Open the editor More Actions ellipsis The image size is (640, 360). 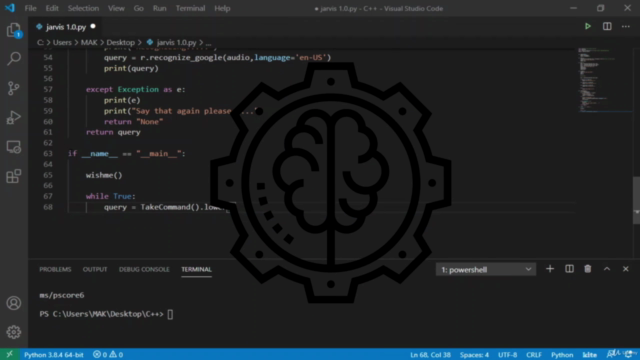tap(626, 27)
